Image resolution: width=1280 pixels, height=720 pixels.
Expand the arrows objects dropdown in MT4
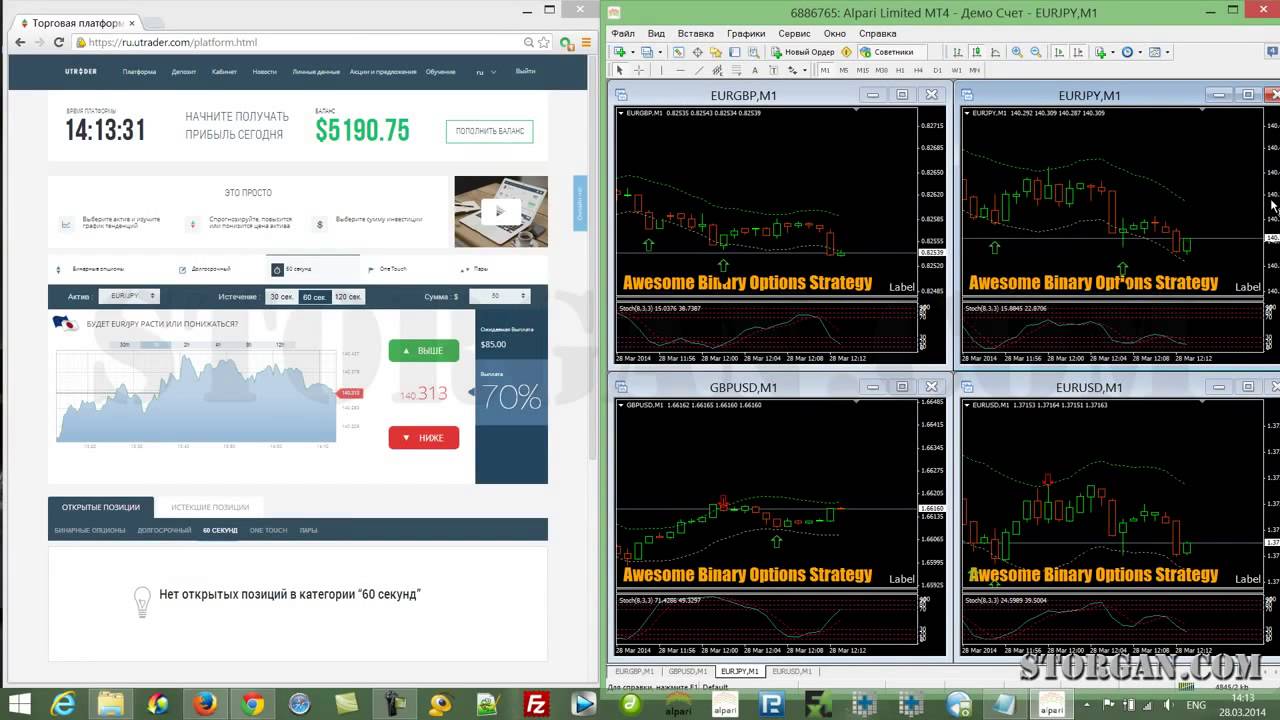[x=805, y=70]
